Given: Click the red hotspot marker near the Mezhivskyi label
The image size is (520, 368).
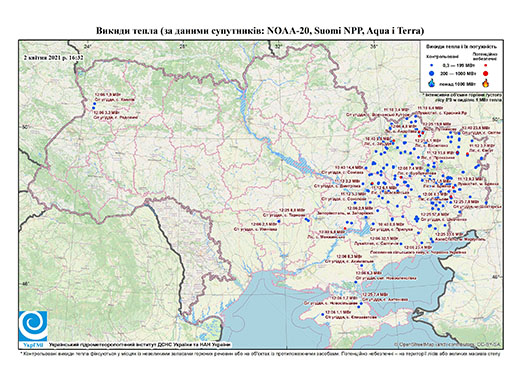Looking at the screenshot, I should (x=345, y=228).
